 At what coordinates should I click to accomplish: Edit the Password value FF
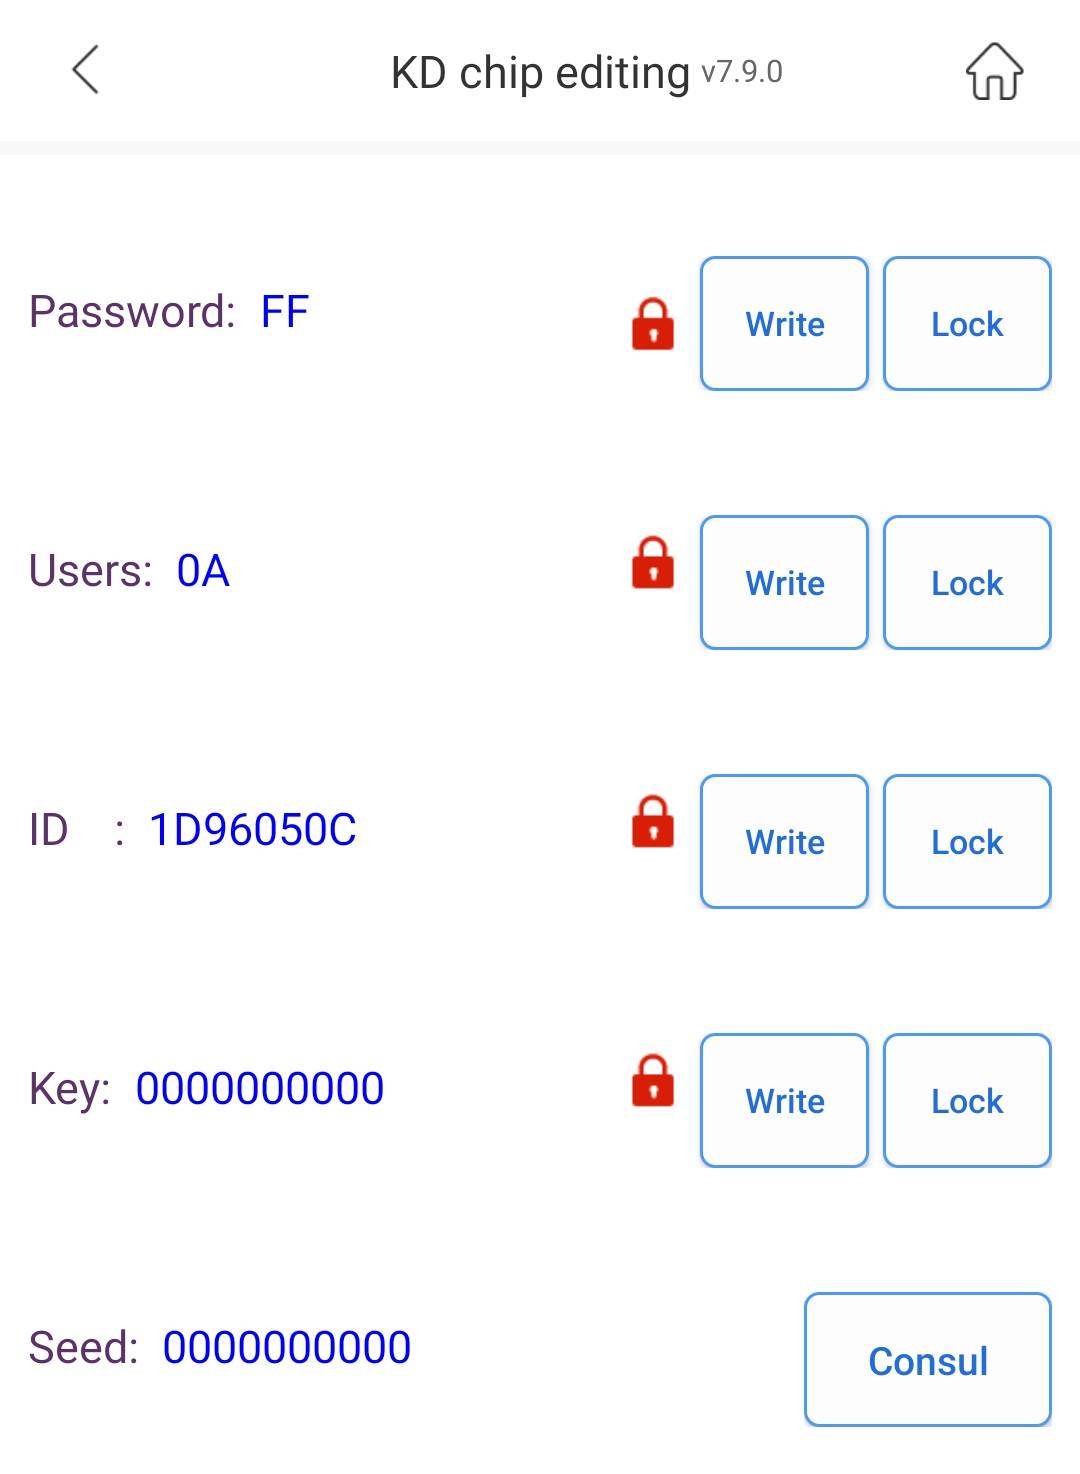pos(285,312)
